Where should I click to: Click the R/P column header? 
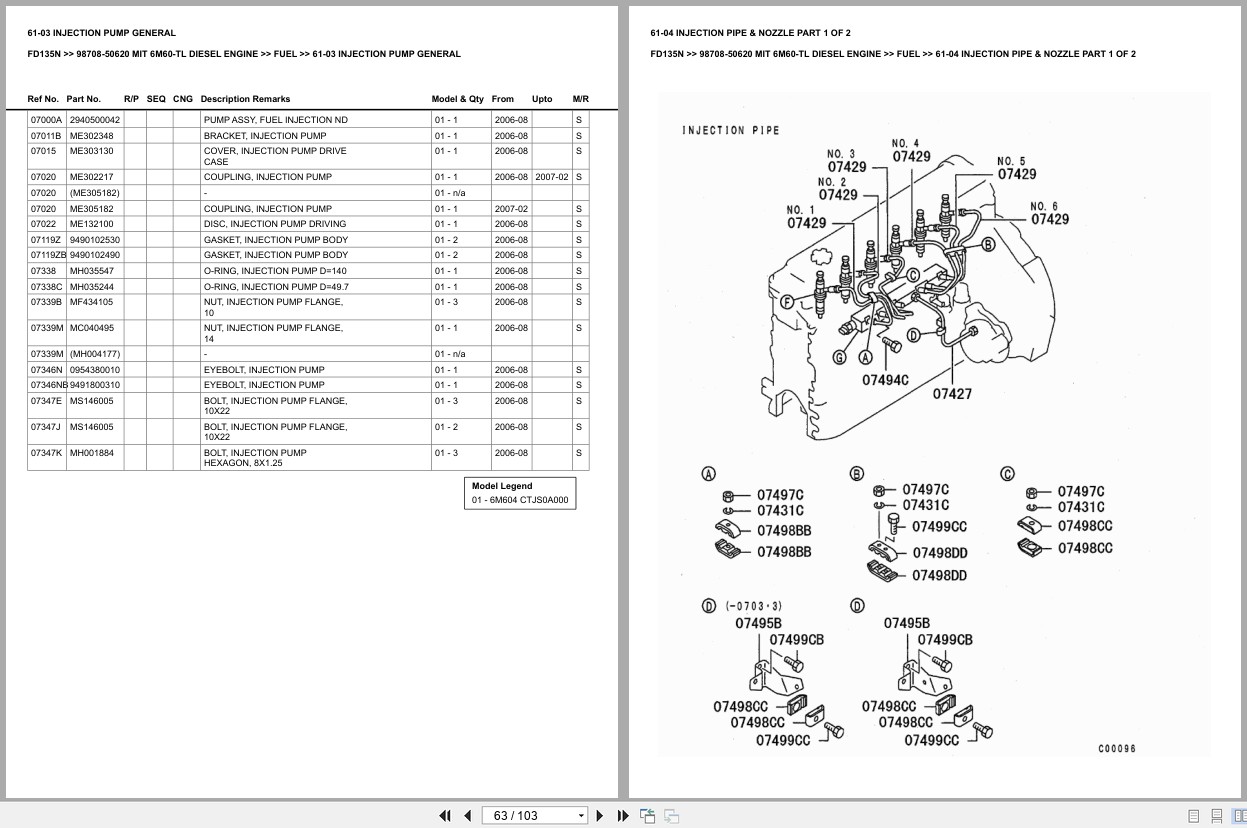[131, 99]
